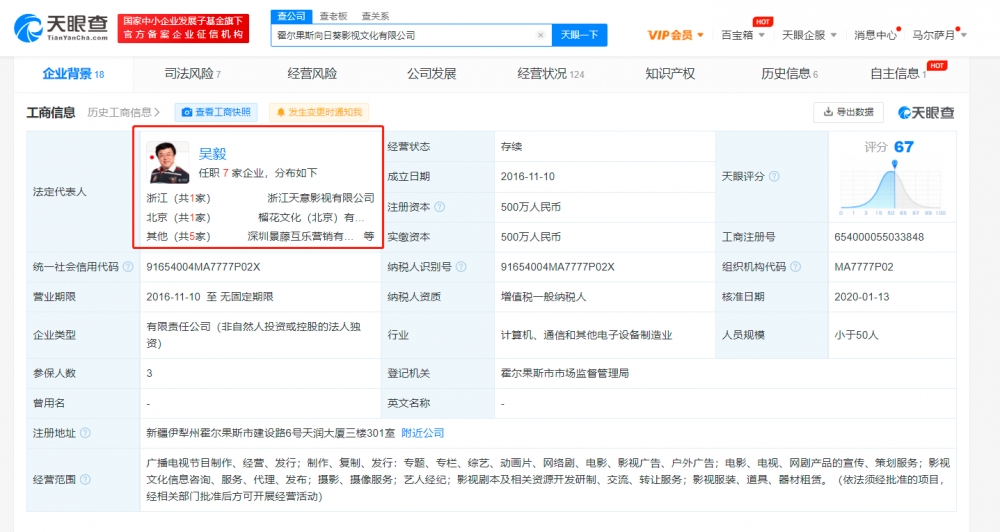This screenshot has height=532, width=1000.
Task: Click the 发生变更时通知我 button
Action: pos(319,112)
